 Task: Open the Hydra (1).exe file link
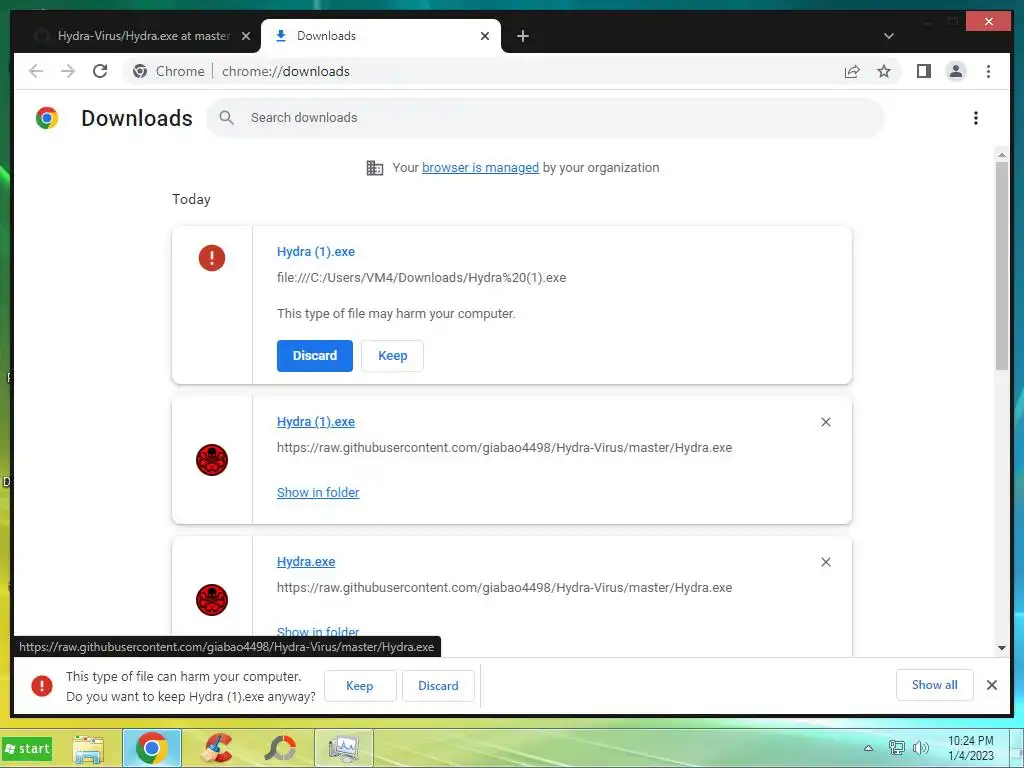pos(315,422)
